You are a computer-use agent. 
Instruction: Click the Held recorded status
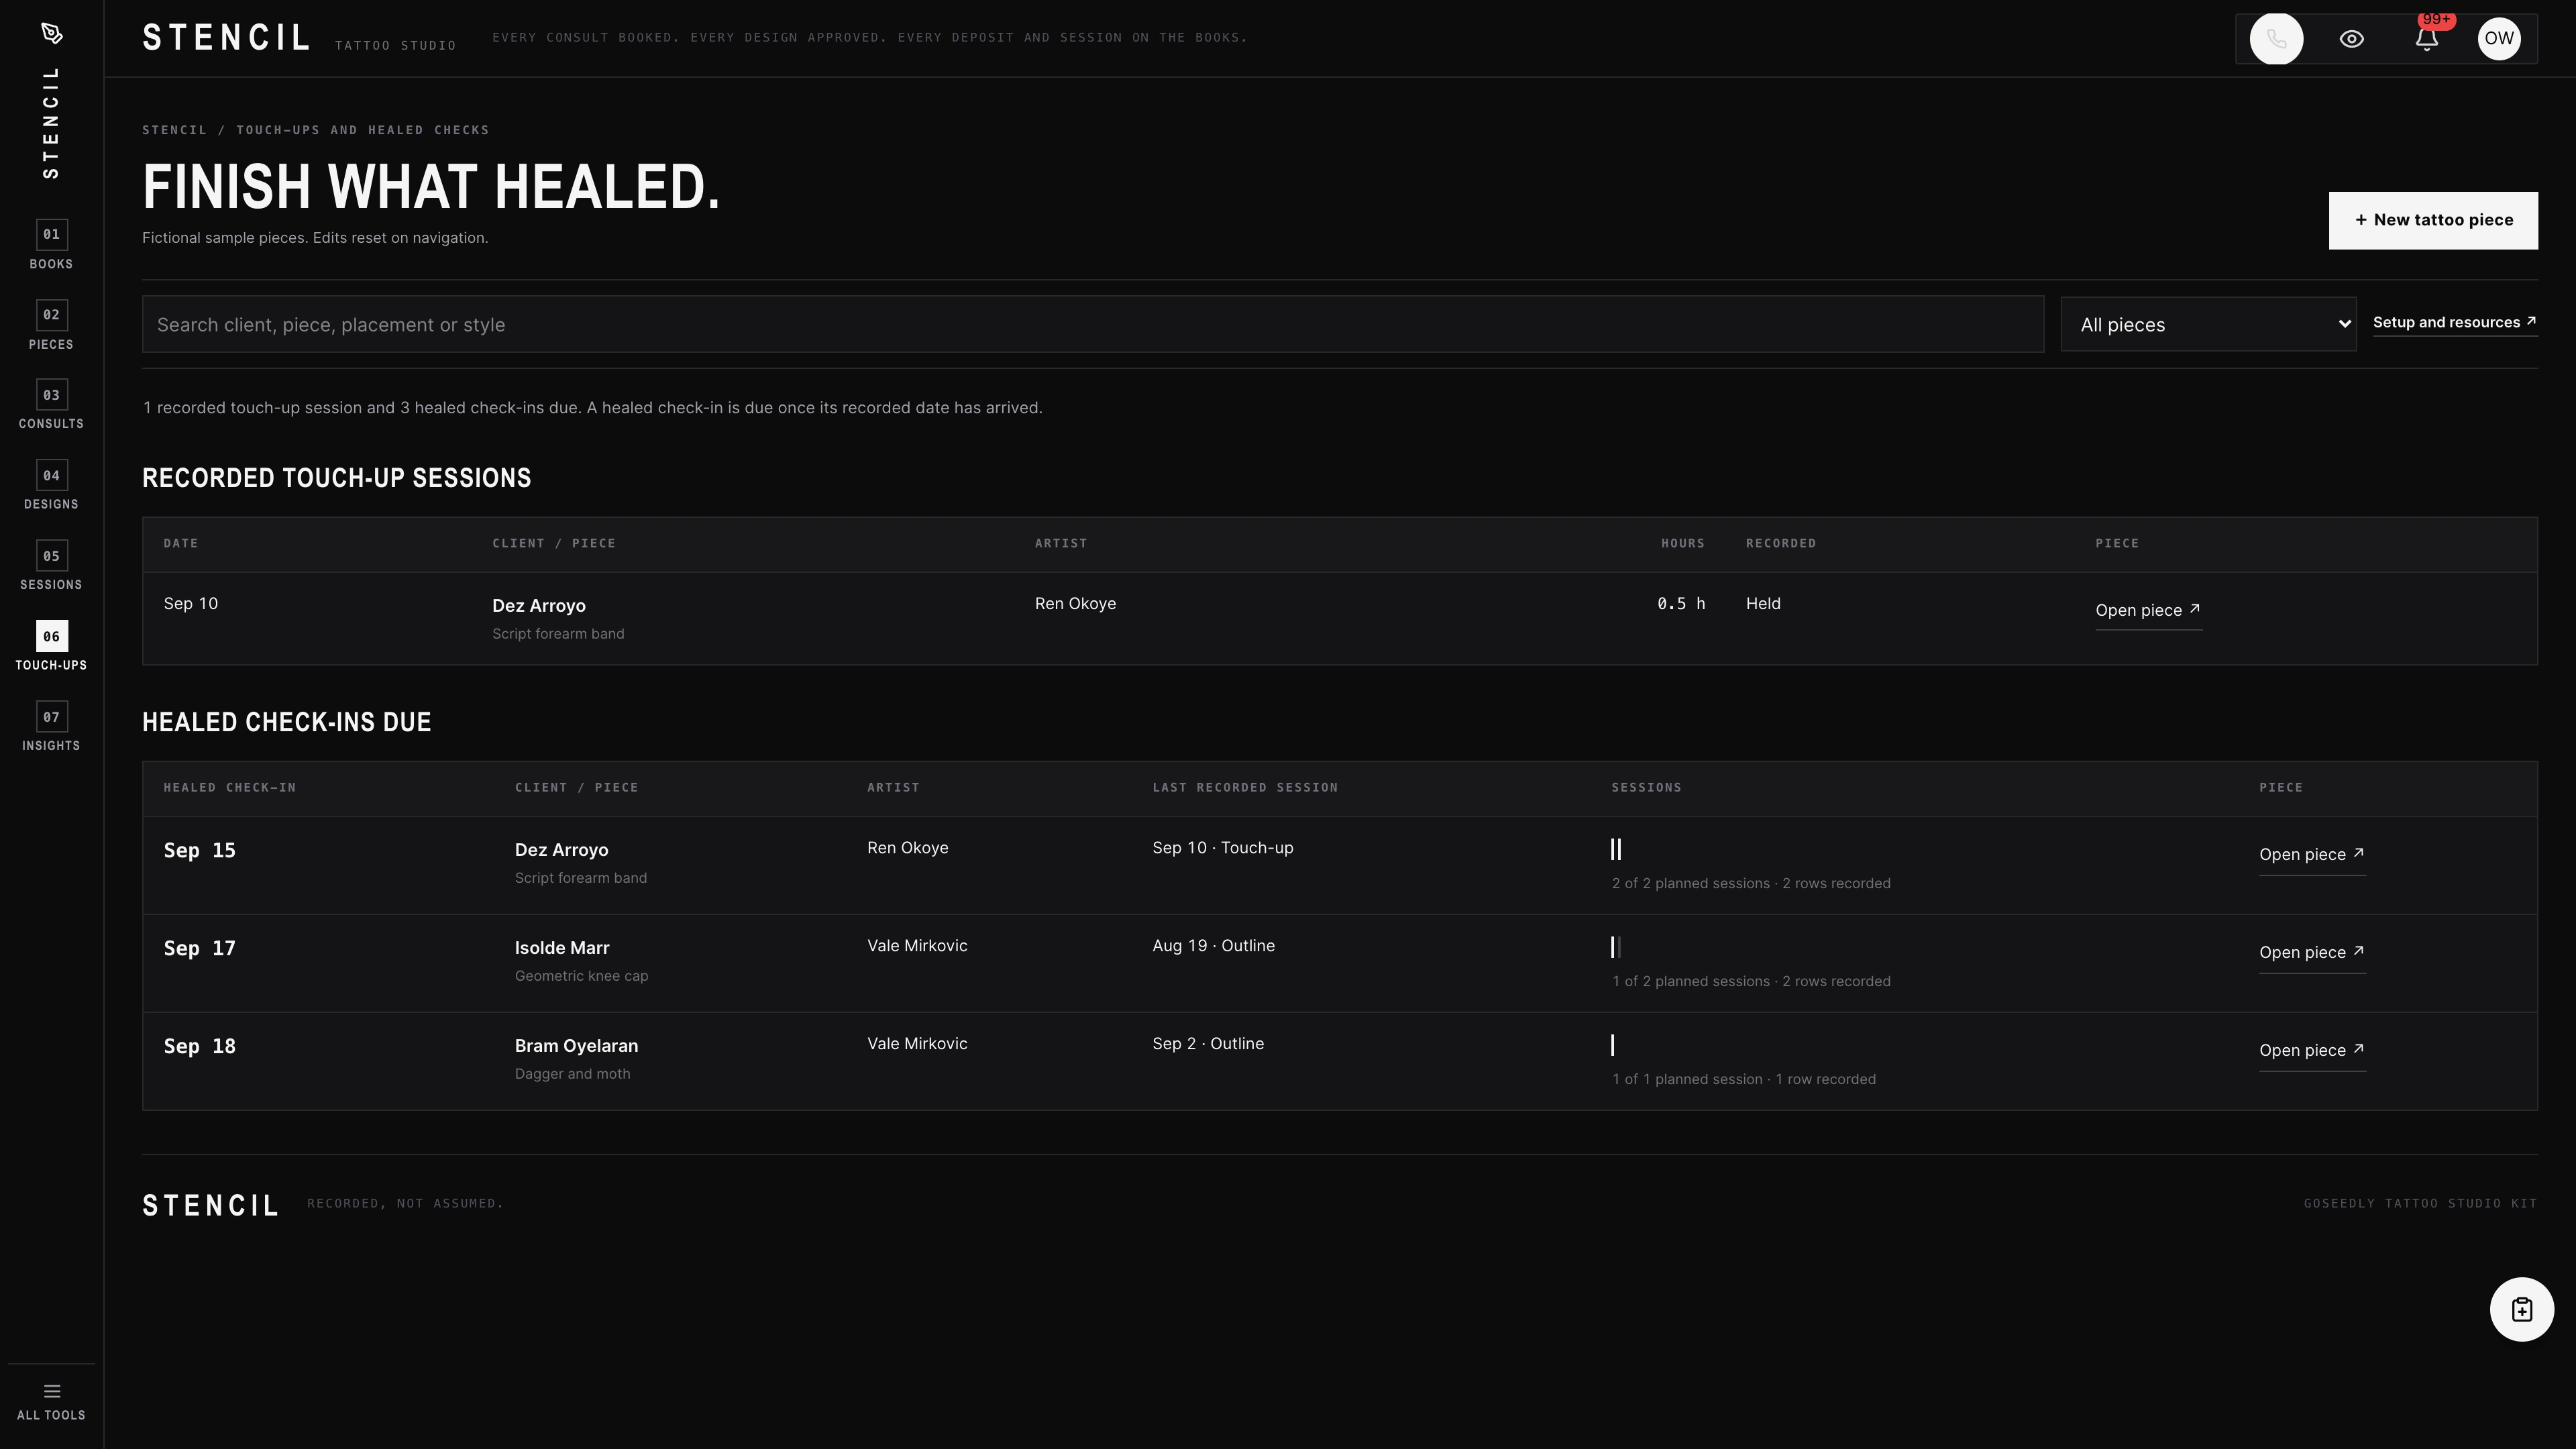pos(1762,604)
